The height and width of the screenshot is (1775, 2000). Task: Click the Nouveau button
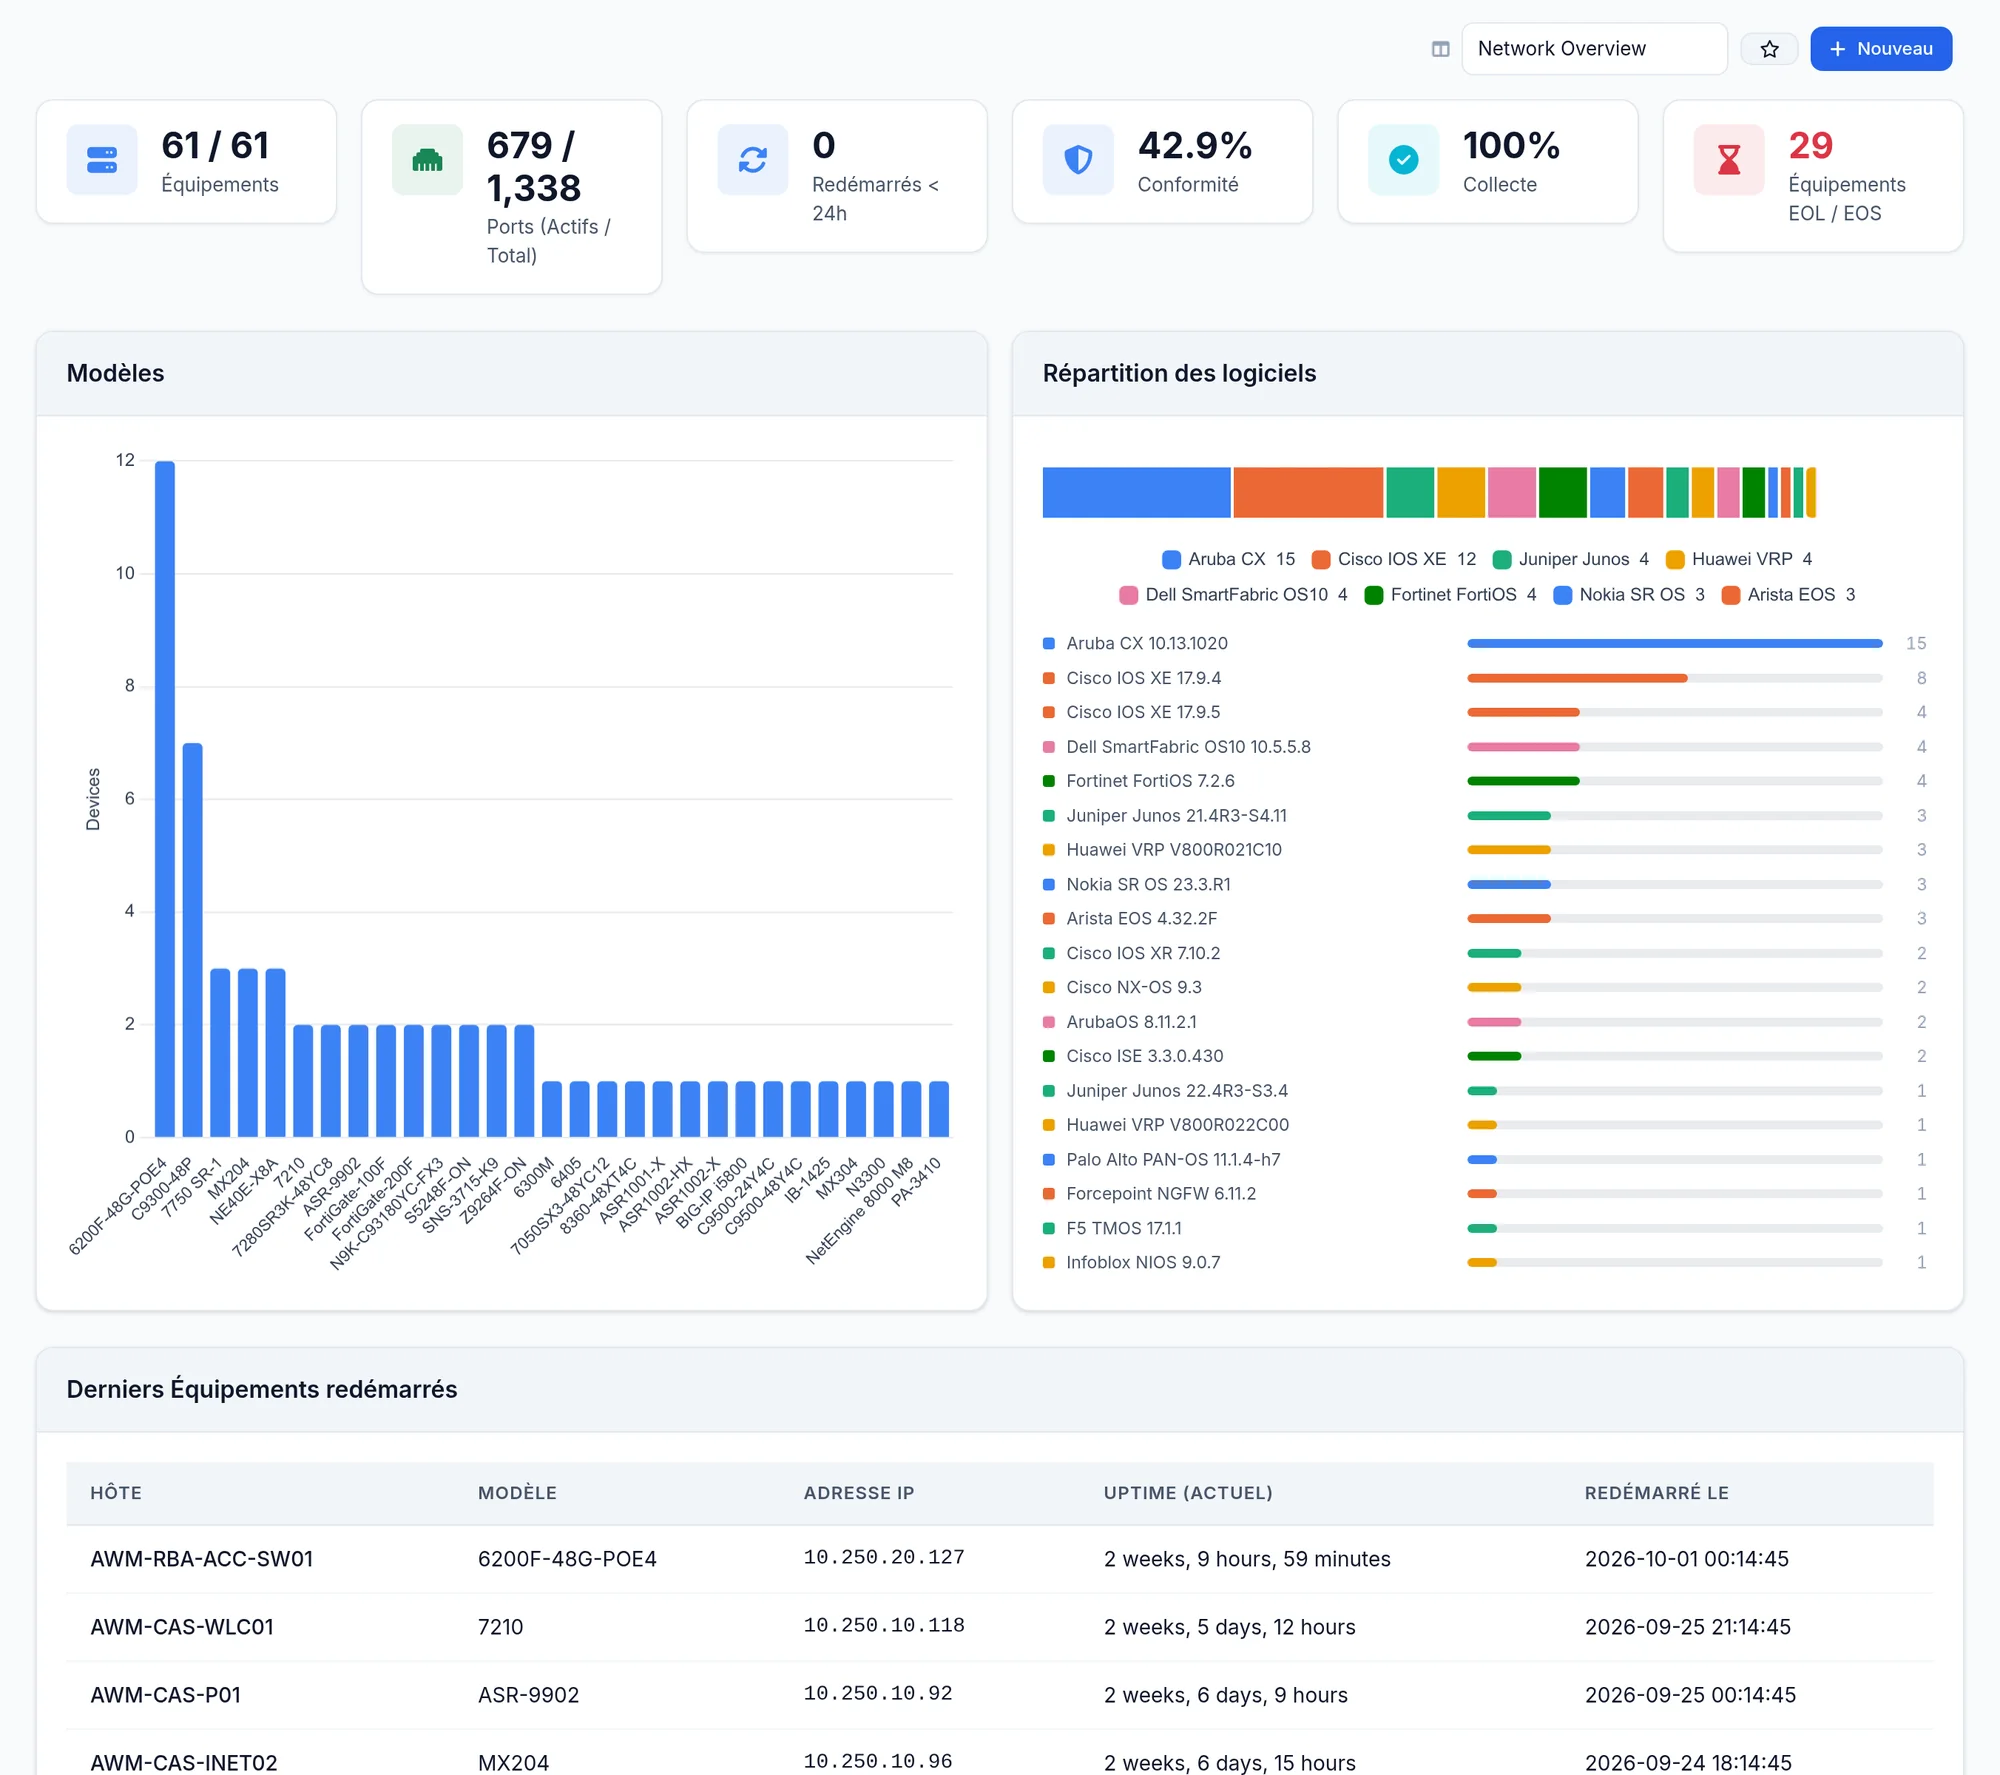1880,49
